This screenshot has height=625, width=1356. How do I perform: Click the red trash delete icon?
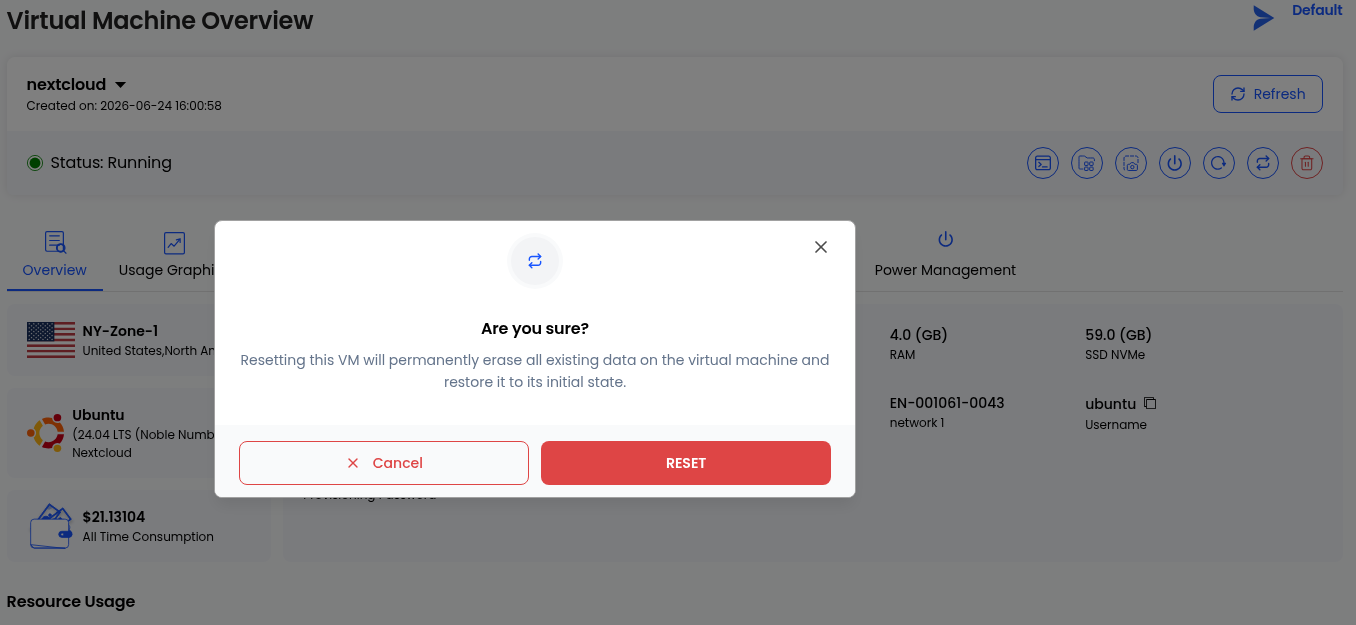[x=1307, y=163]
